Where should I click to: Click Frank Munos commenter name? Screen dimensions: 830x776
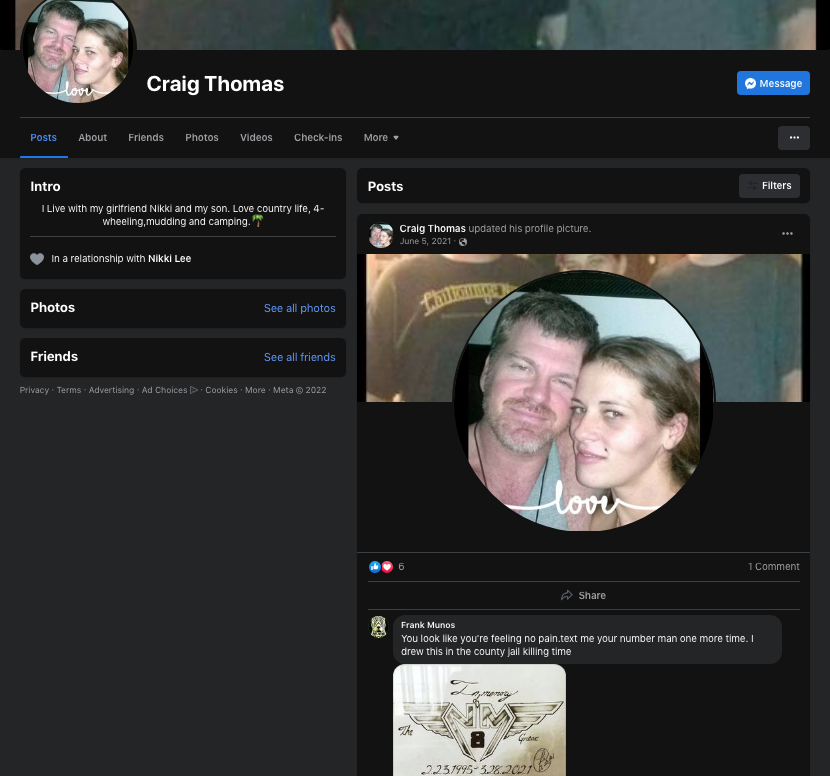pyautogui.click(x=428, y=625)
